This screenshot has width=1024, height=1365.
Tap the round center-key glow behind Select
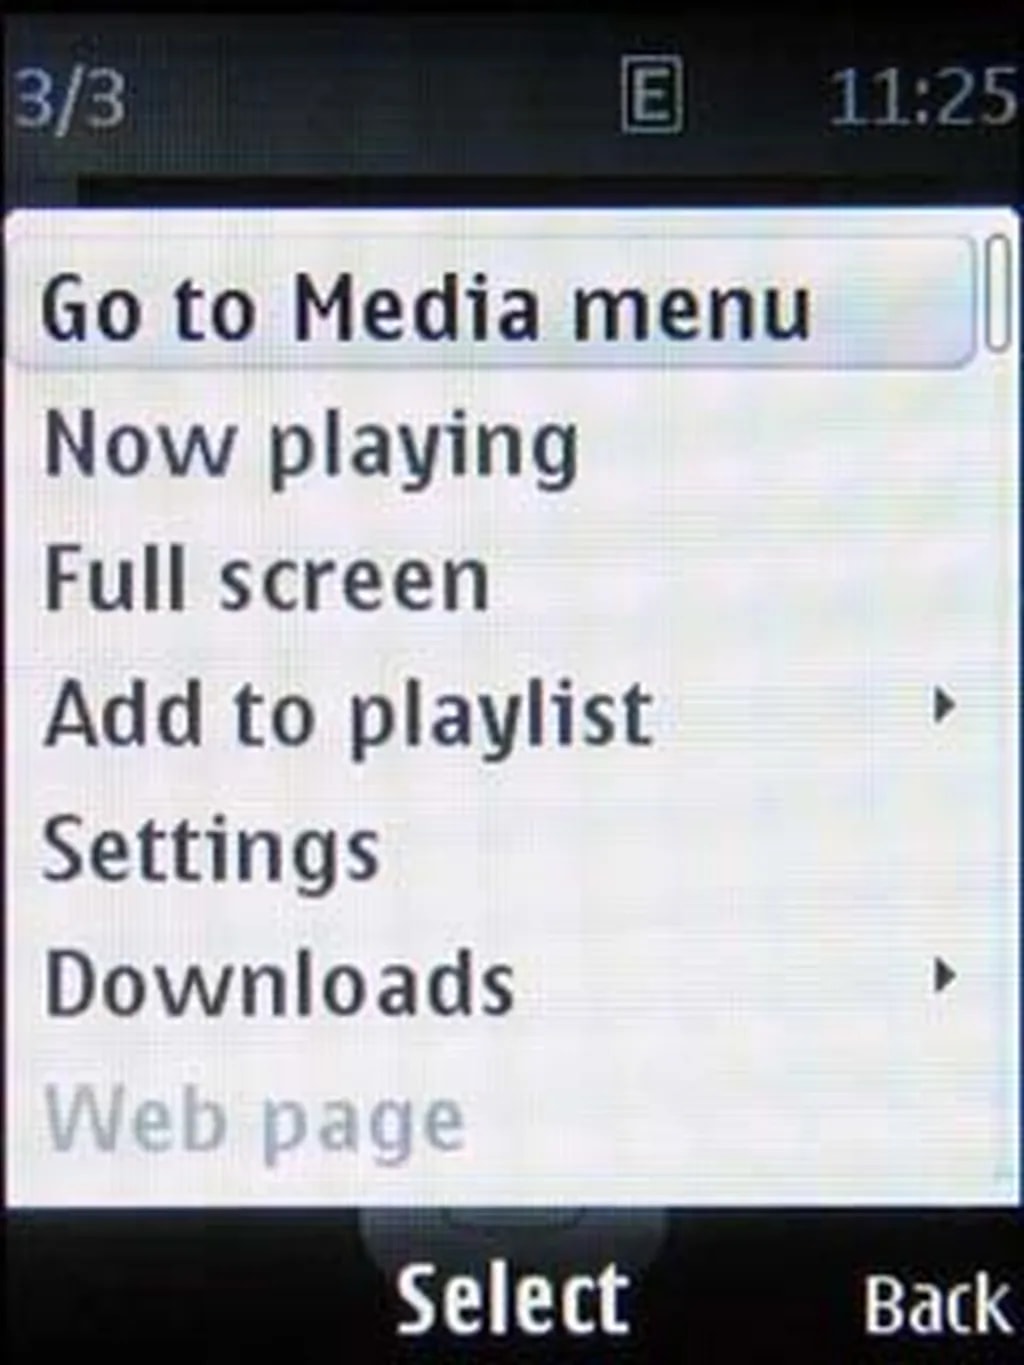pyautogui.click(x=513, y=1240)
